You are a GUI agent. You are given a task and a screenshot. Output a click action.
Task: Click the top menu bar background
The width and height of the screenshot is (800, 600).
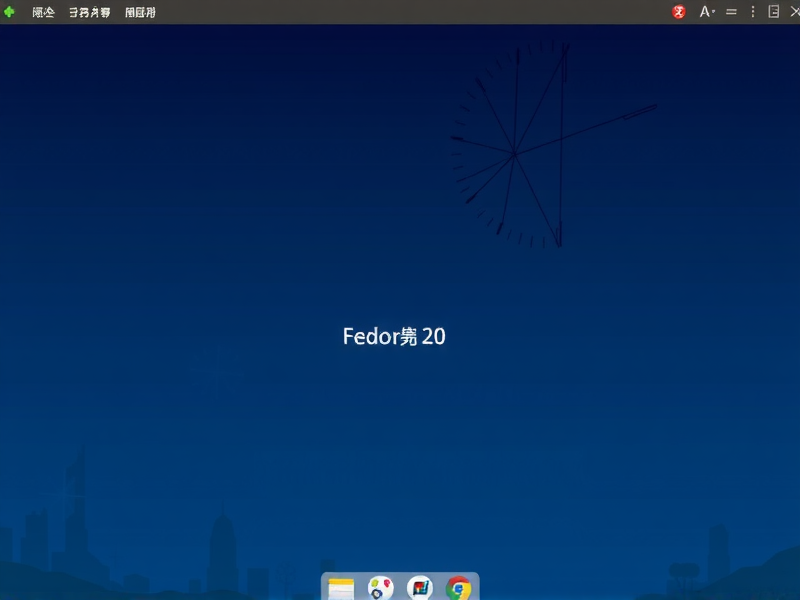point(400,11)
